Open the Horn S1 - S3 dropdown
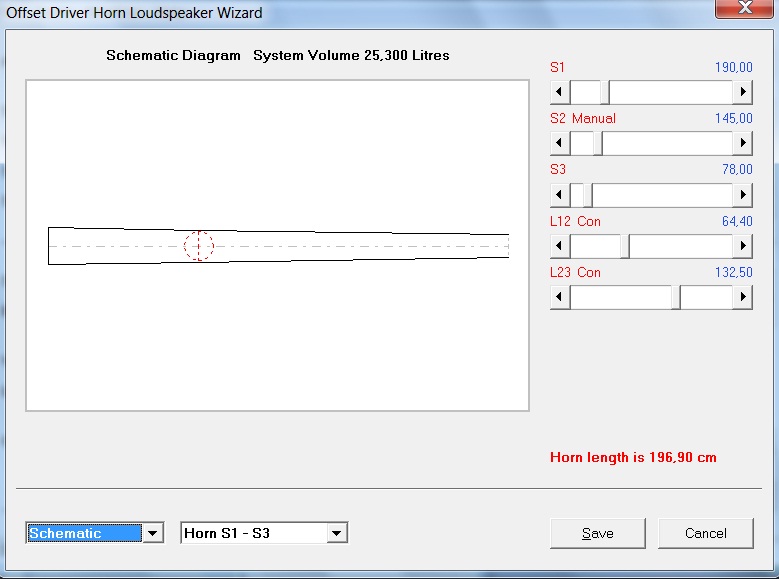Viewport: 779px width, 579px height. click(x=337, y=533)
